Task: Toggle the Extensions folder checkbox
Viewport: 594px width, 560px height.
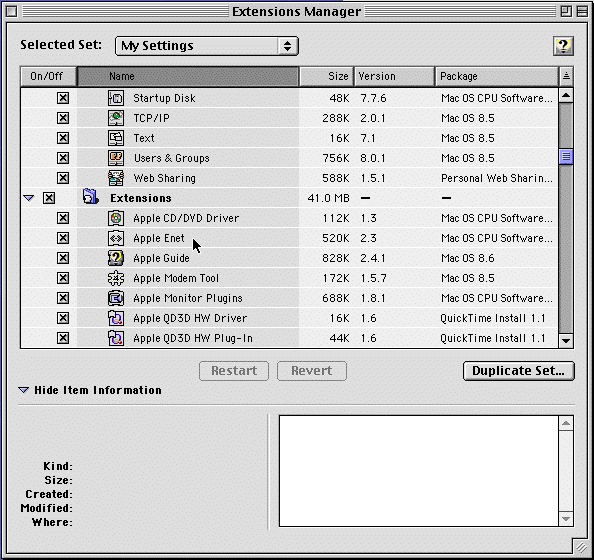Action: 49,198
